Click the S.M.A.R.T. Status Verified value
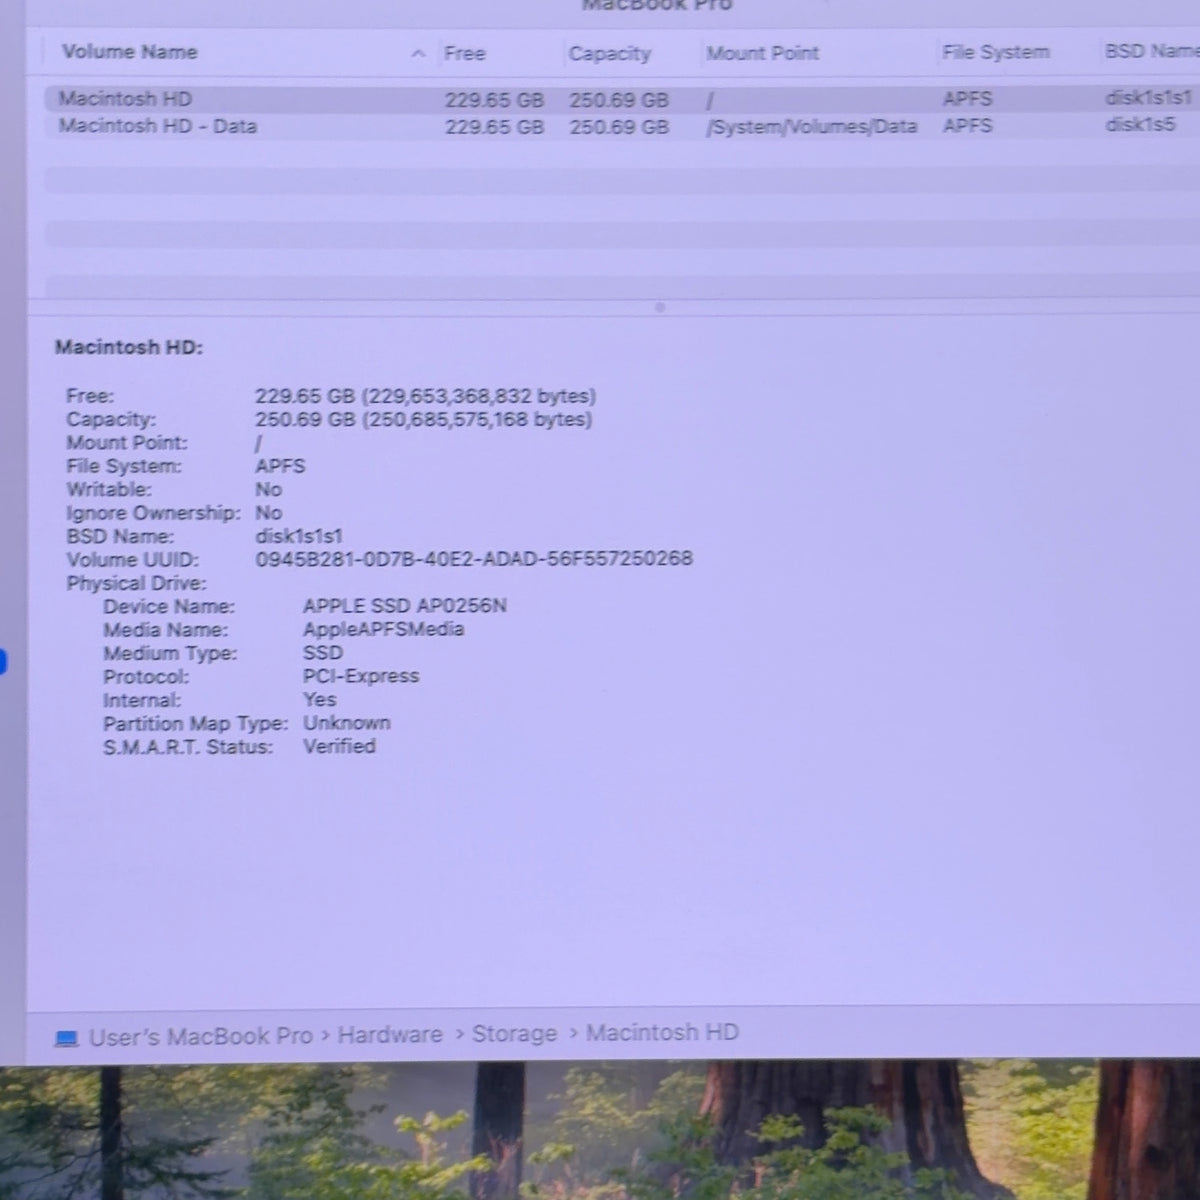Viewport: 1200px width, 1200px height. tap(340, 746)
